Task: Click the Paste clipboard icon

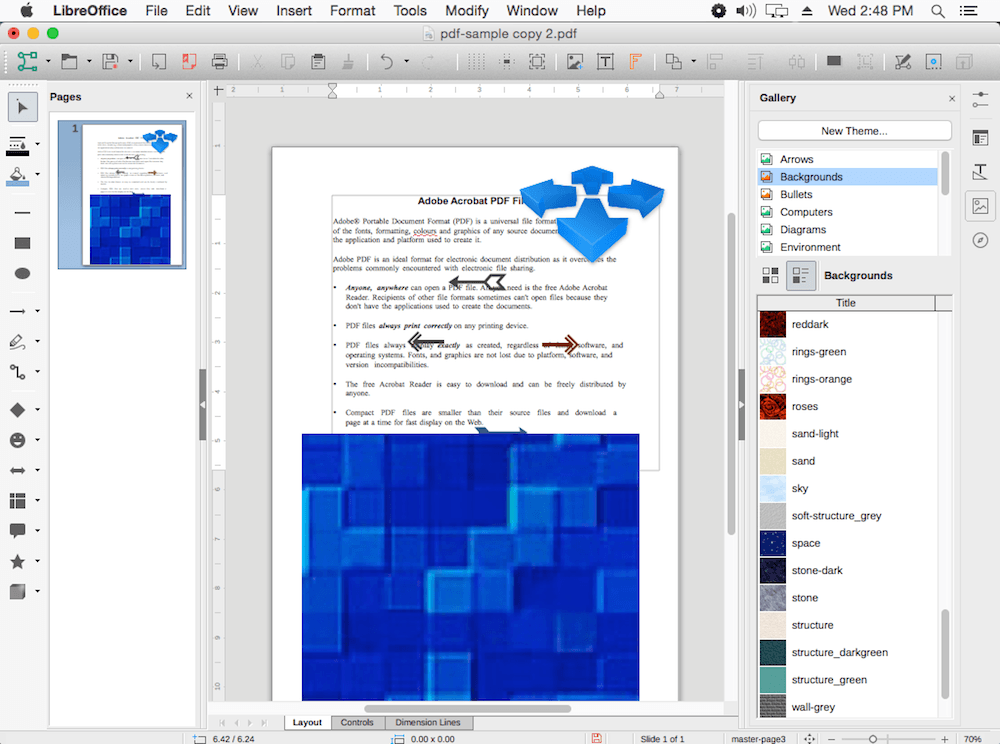Action: click(318, 61)
